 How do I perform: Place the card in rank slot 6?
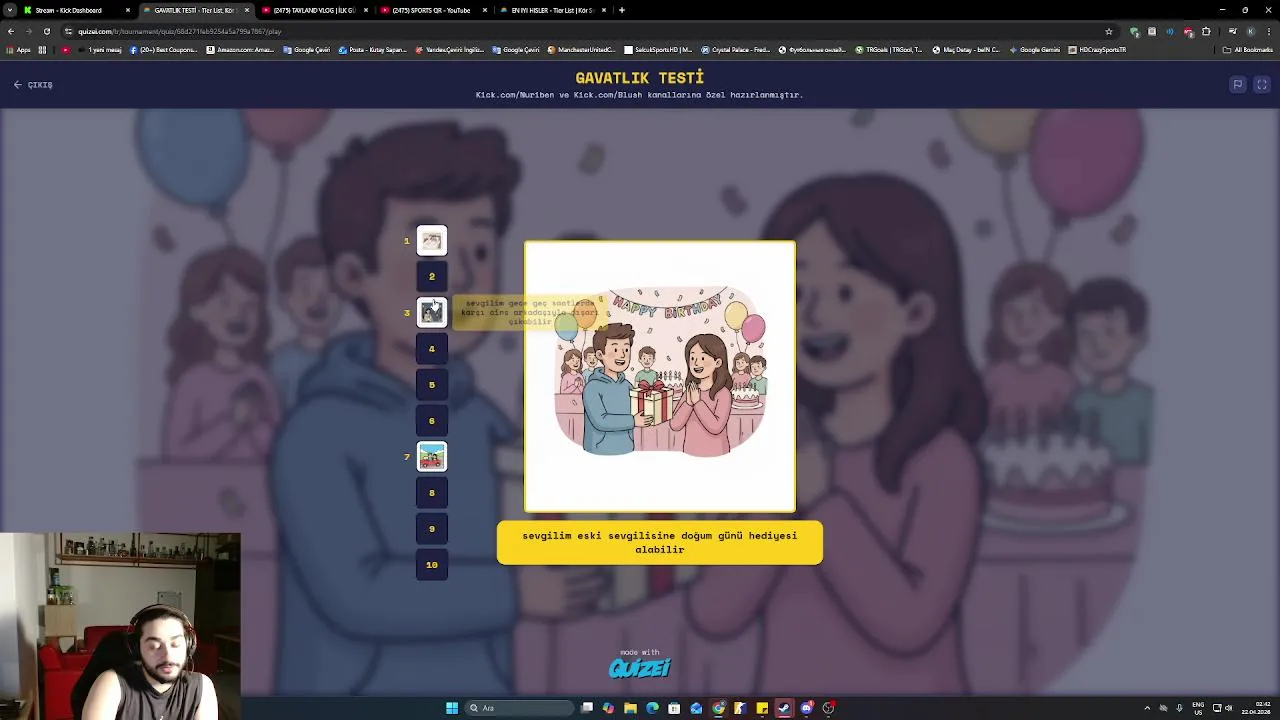[432, 421]
